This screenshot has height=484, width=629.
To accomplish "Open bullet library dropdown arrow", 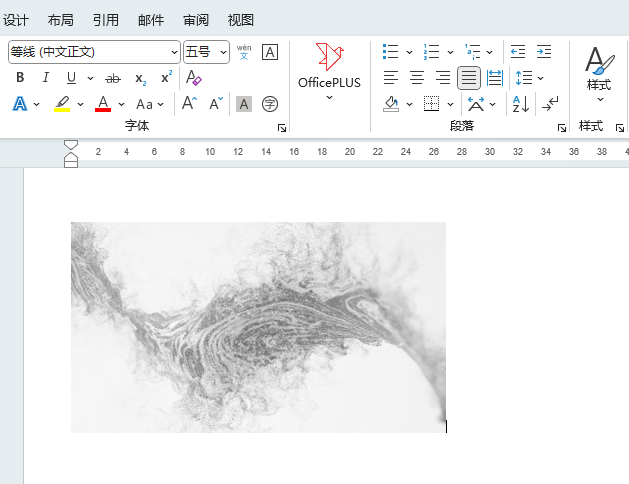I will [409, 52].
